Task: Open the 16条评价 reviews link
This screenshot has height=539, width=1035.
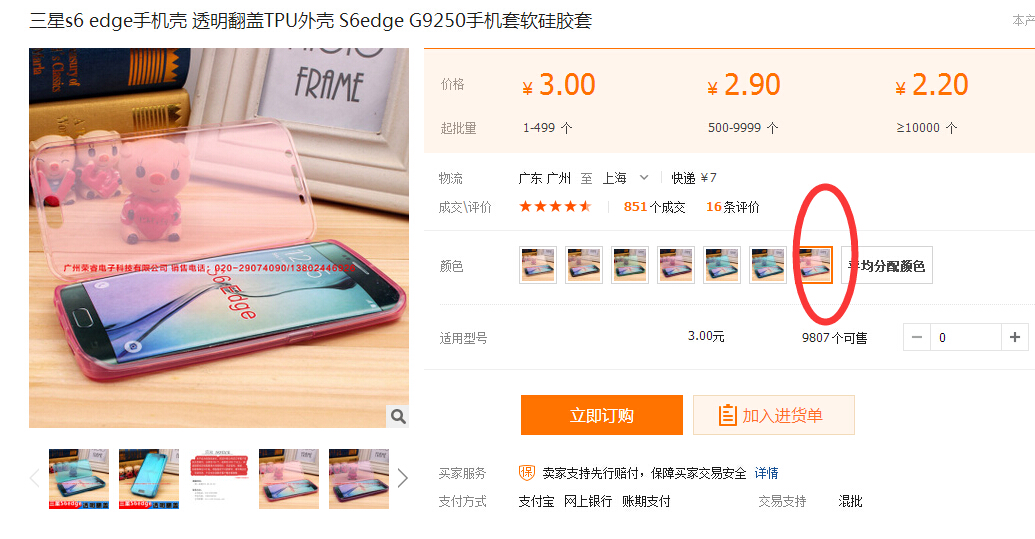Action: (733, 207)
